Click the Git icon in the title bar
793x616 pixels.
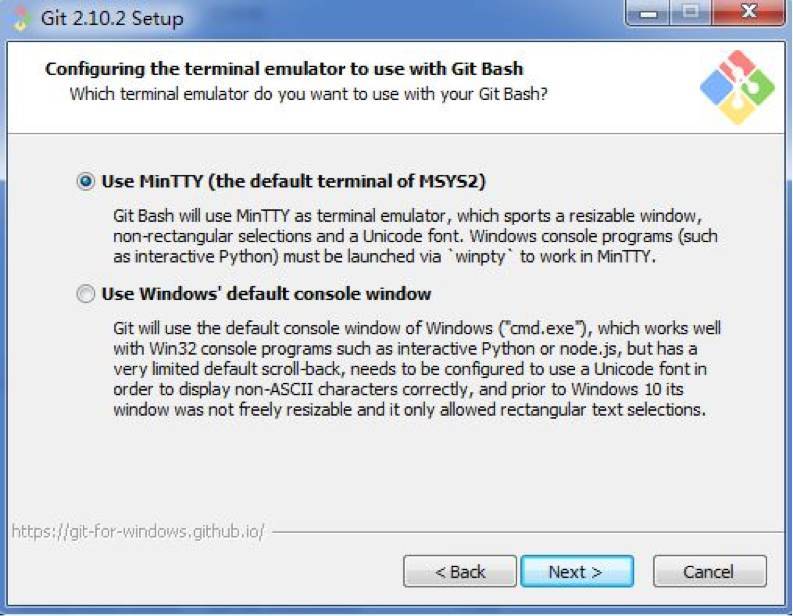point(20,19)
